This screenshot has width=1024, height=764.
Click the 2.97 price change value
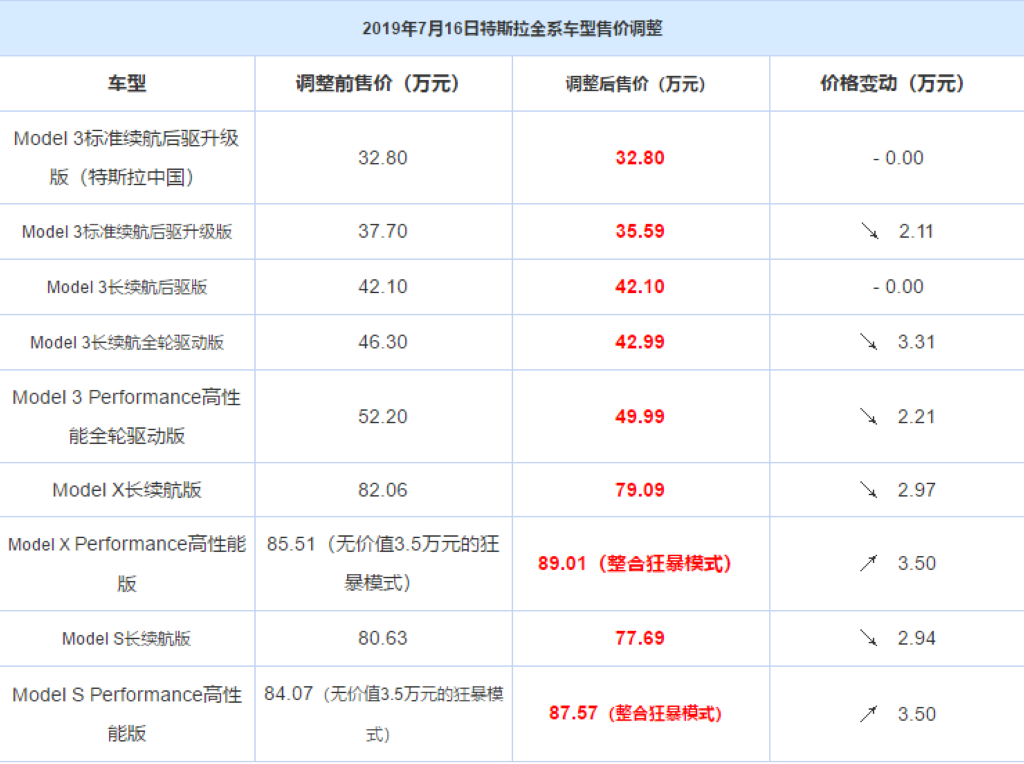916,490
